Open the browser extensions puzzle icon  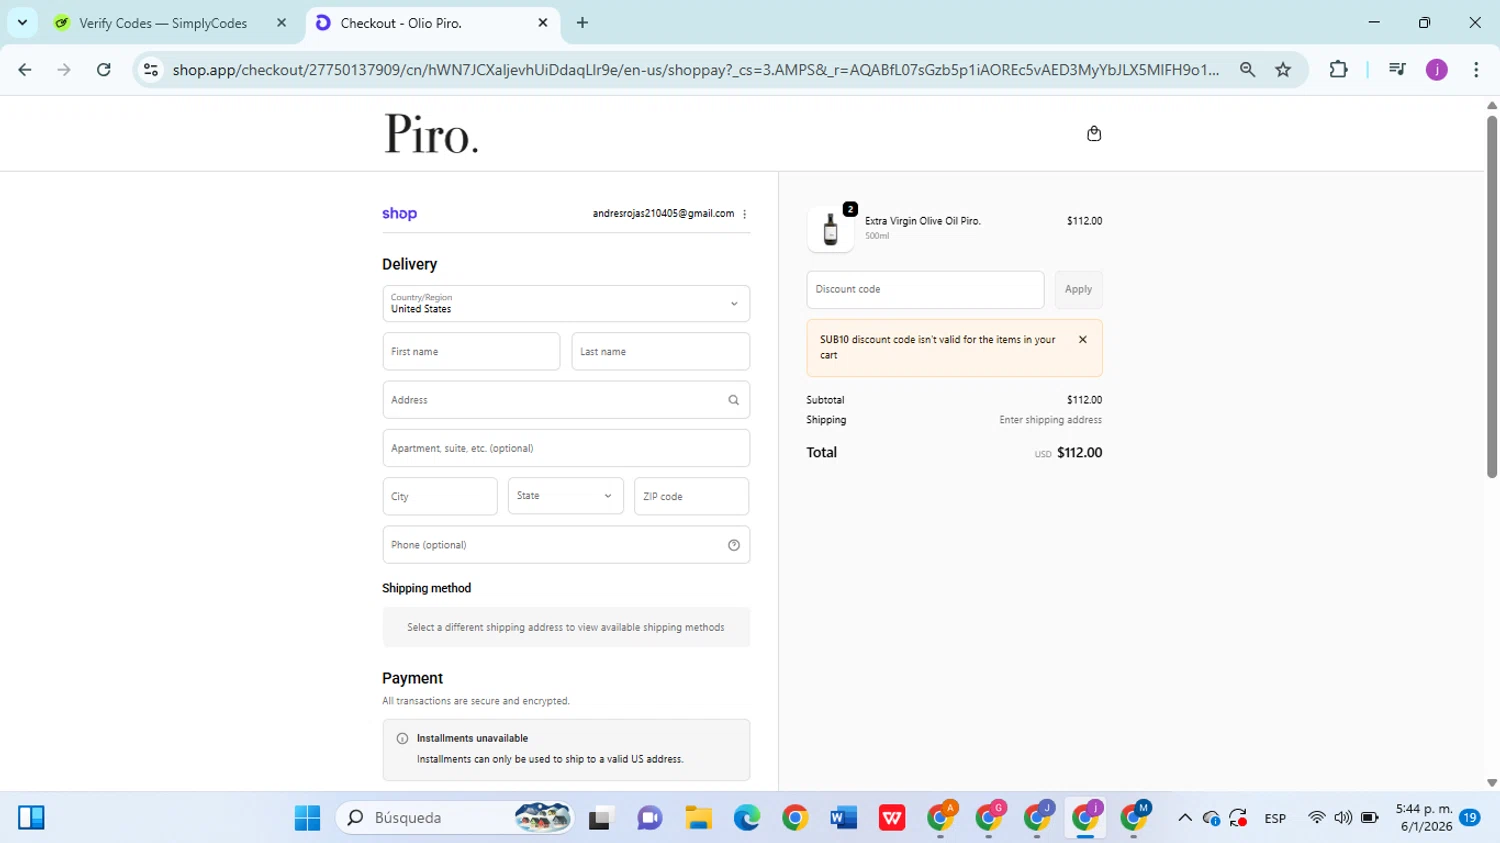click(x=1338, y=69)
